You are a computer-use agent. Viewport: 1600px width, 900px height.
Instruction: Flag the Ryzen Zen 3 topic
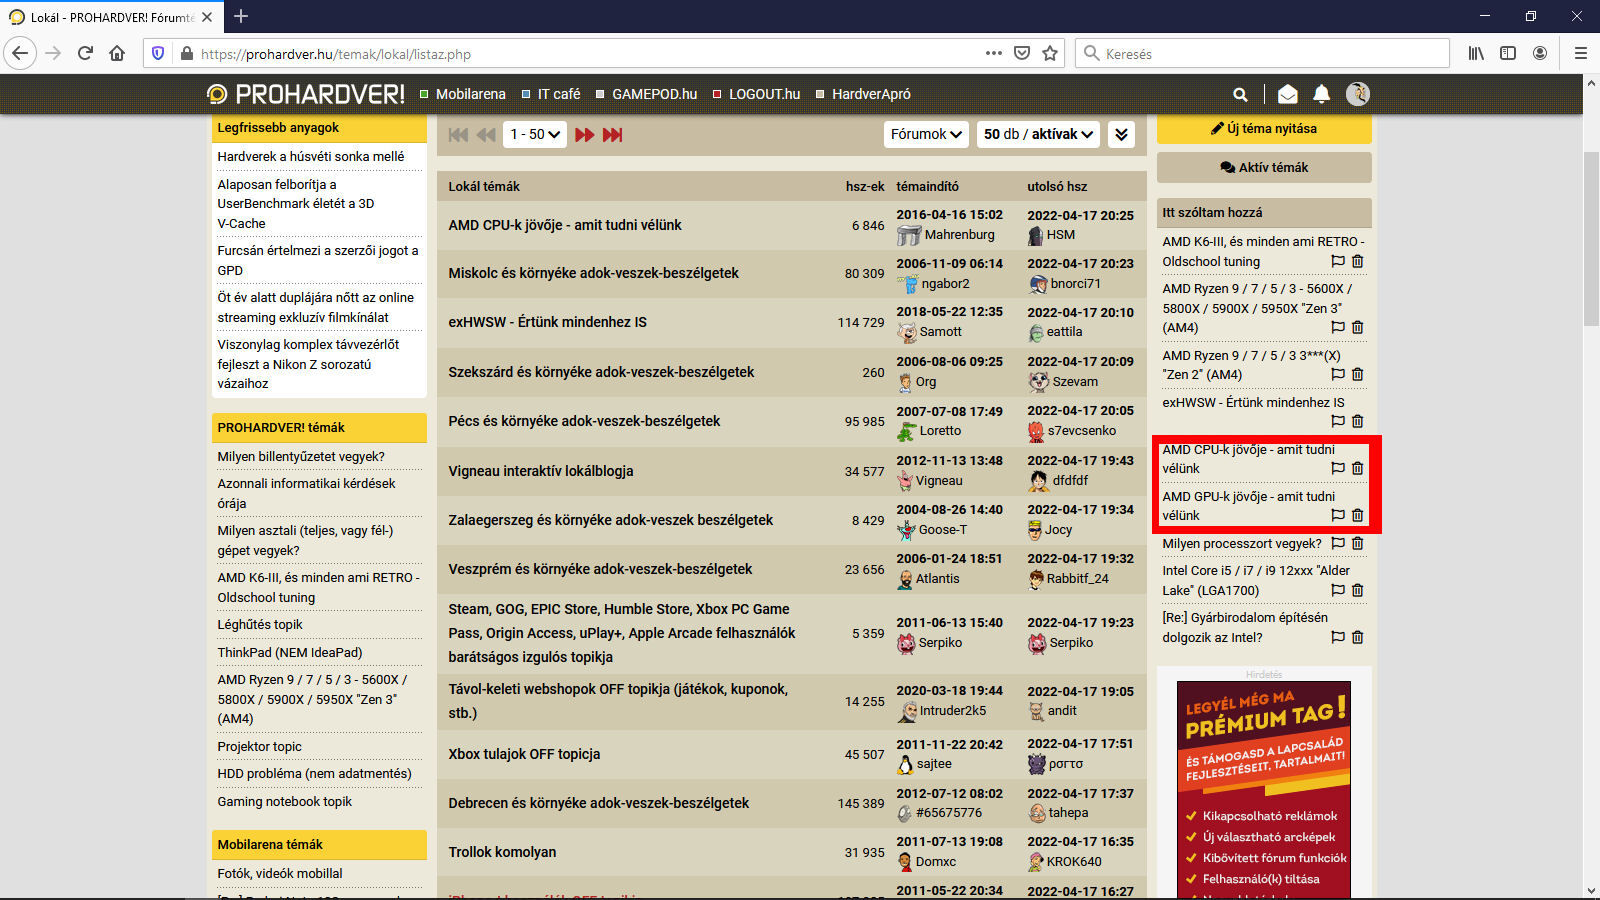1338,327
